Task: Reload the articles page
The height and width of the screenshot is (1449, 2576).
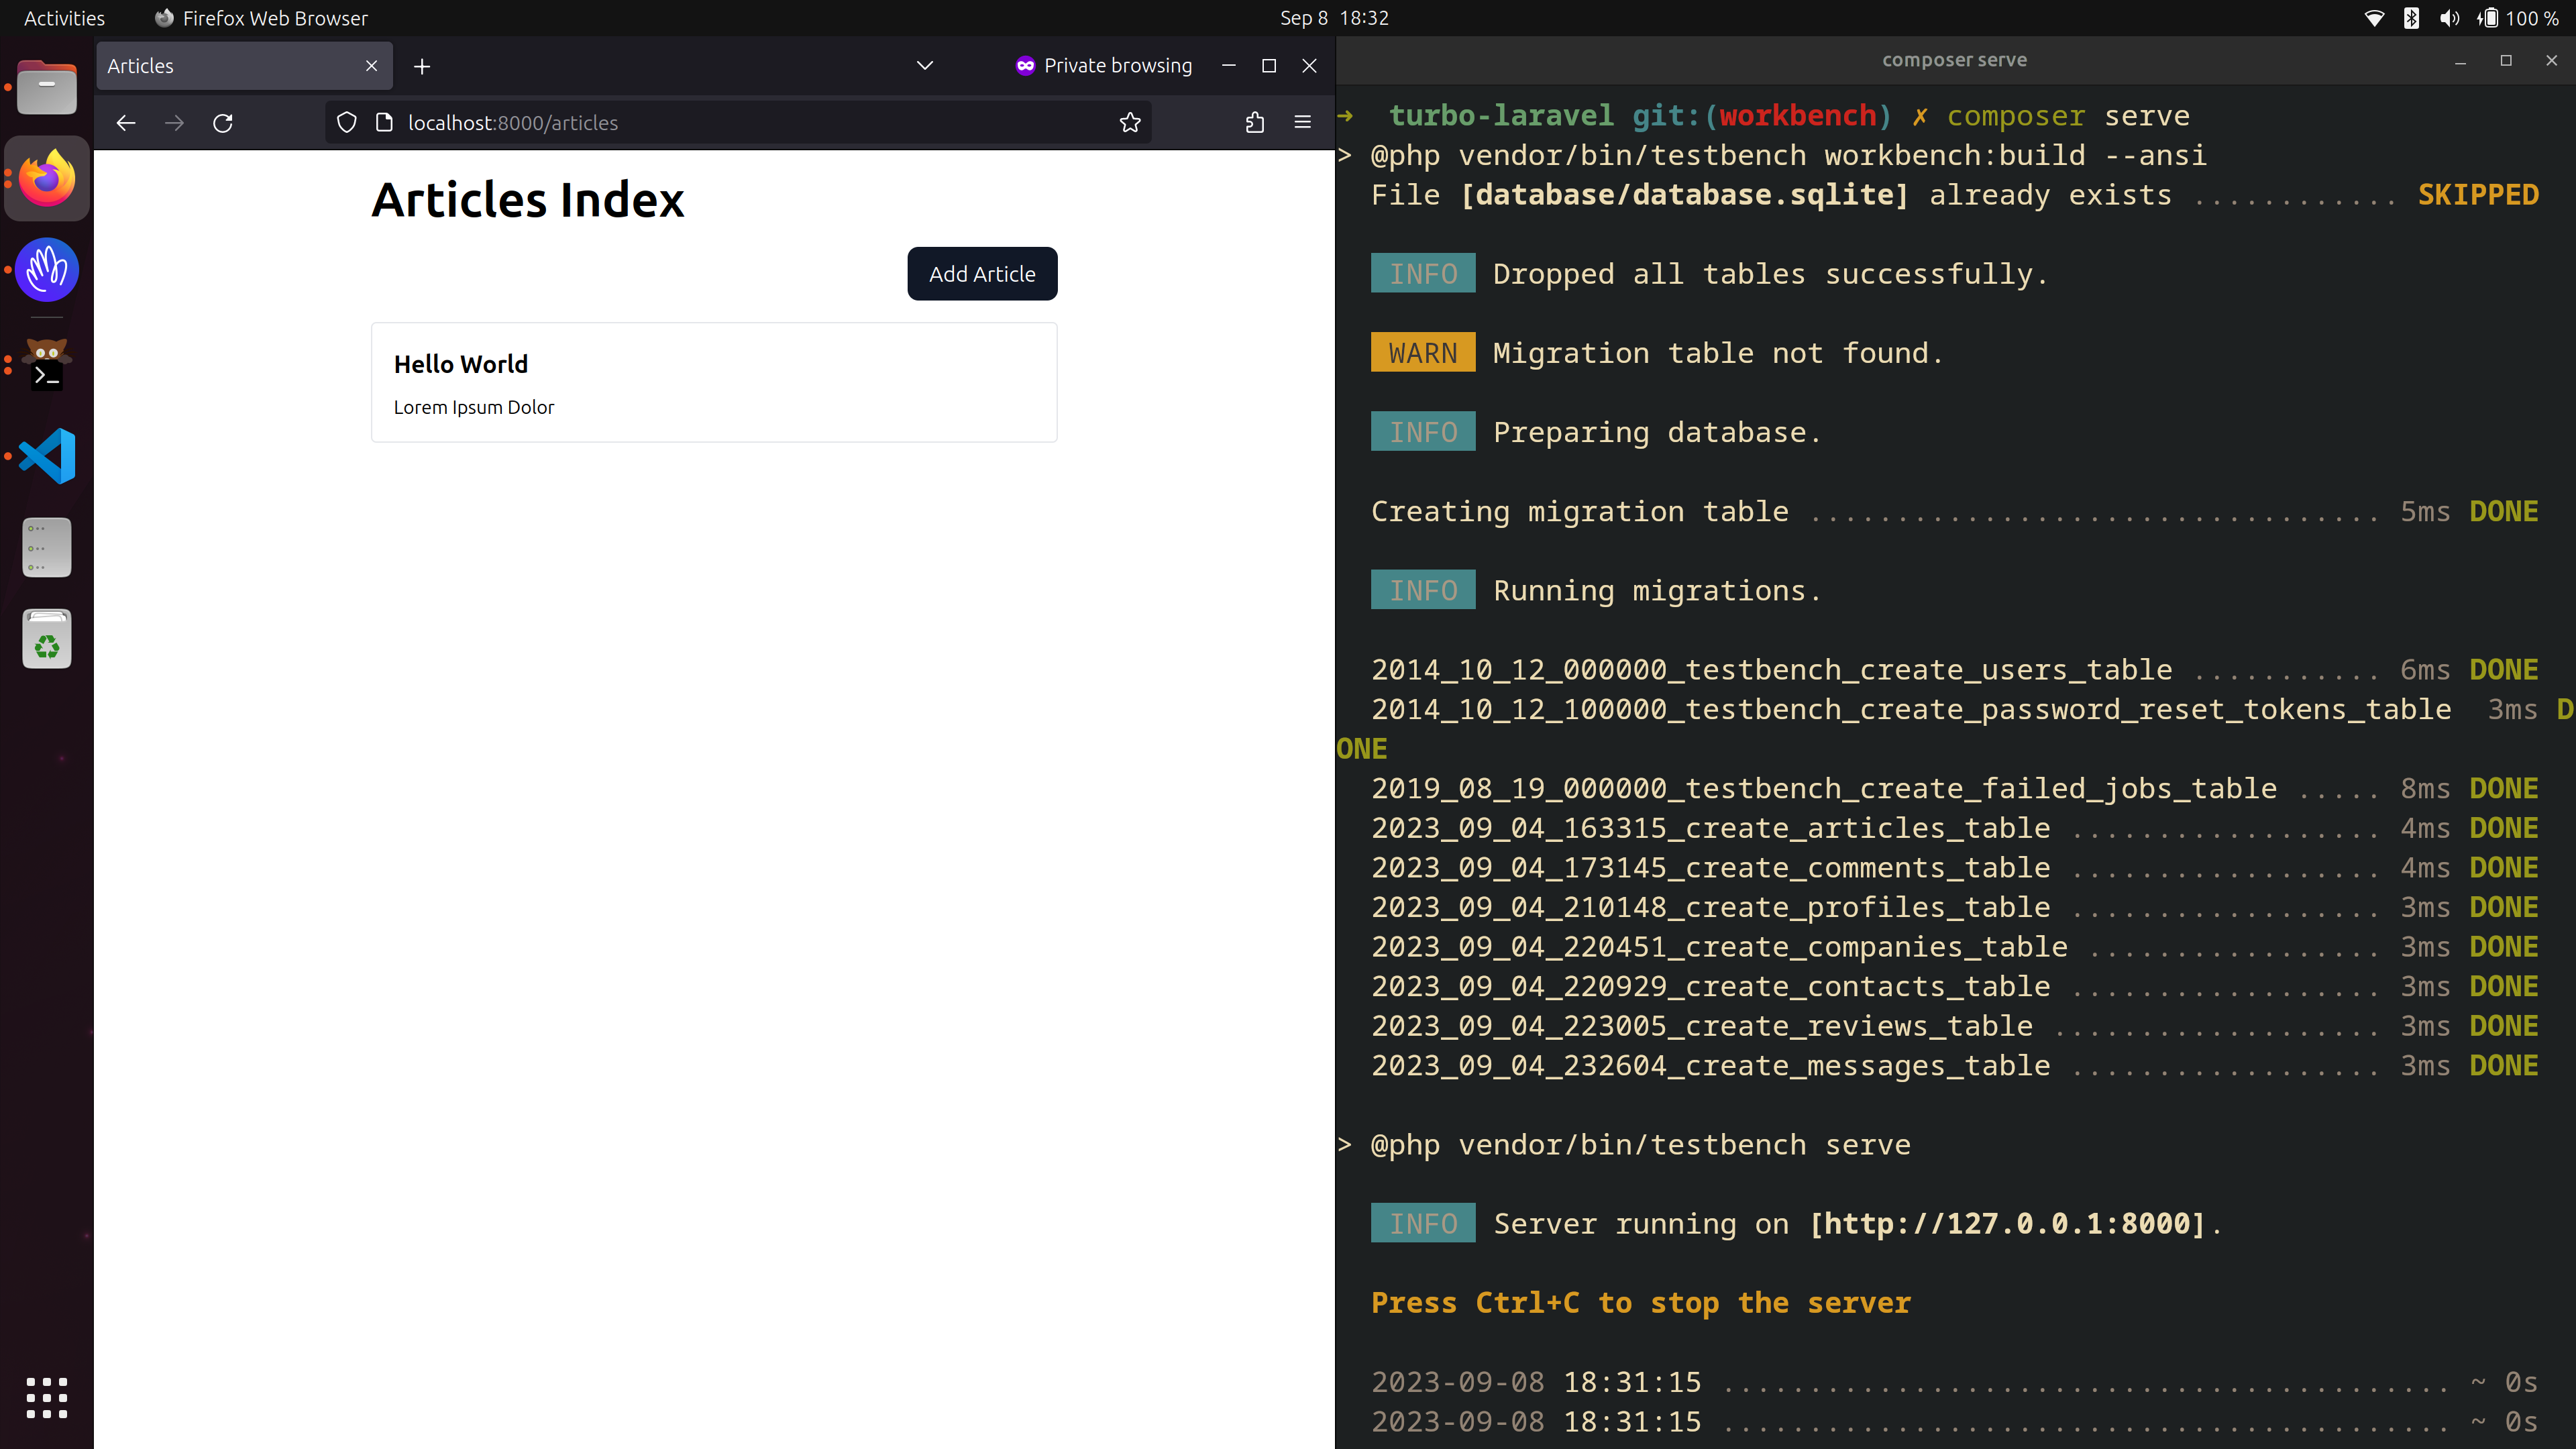Action: click(x=223, y=122)
